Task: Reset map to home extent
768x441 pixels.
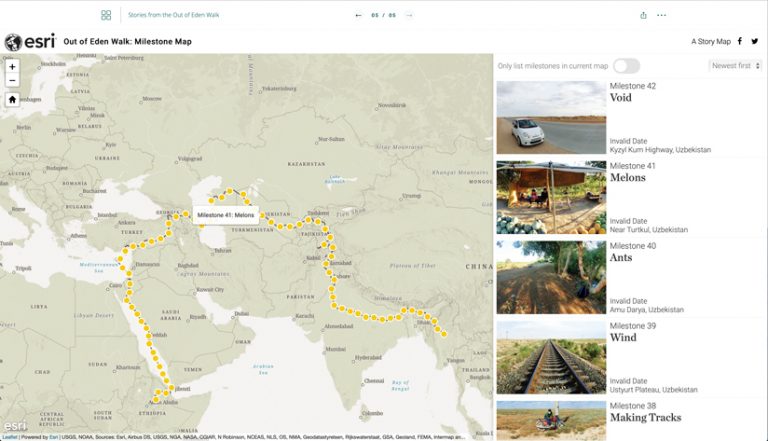Action: click(12, 99)
